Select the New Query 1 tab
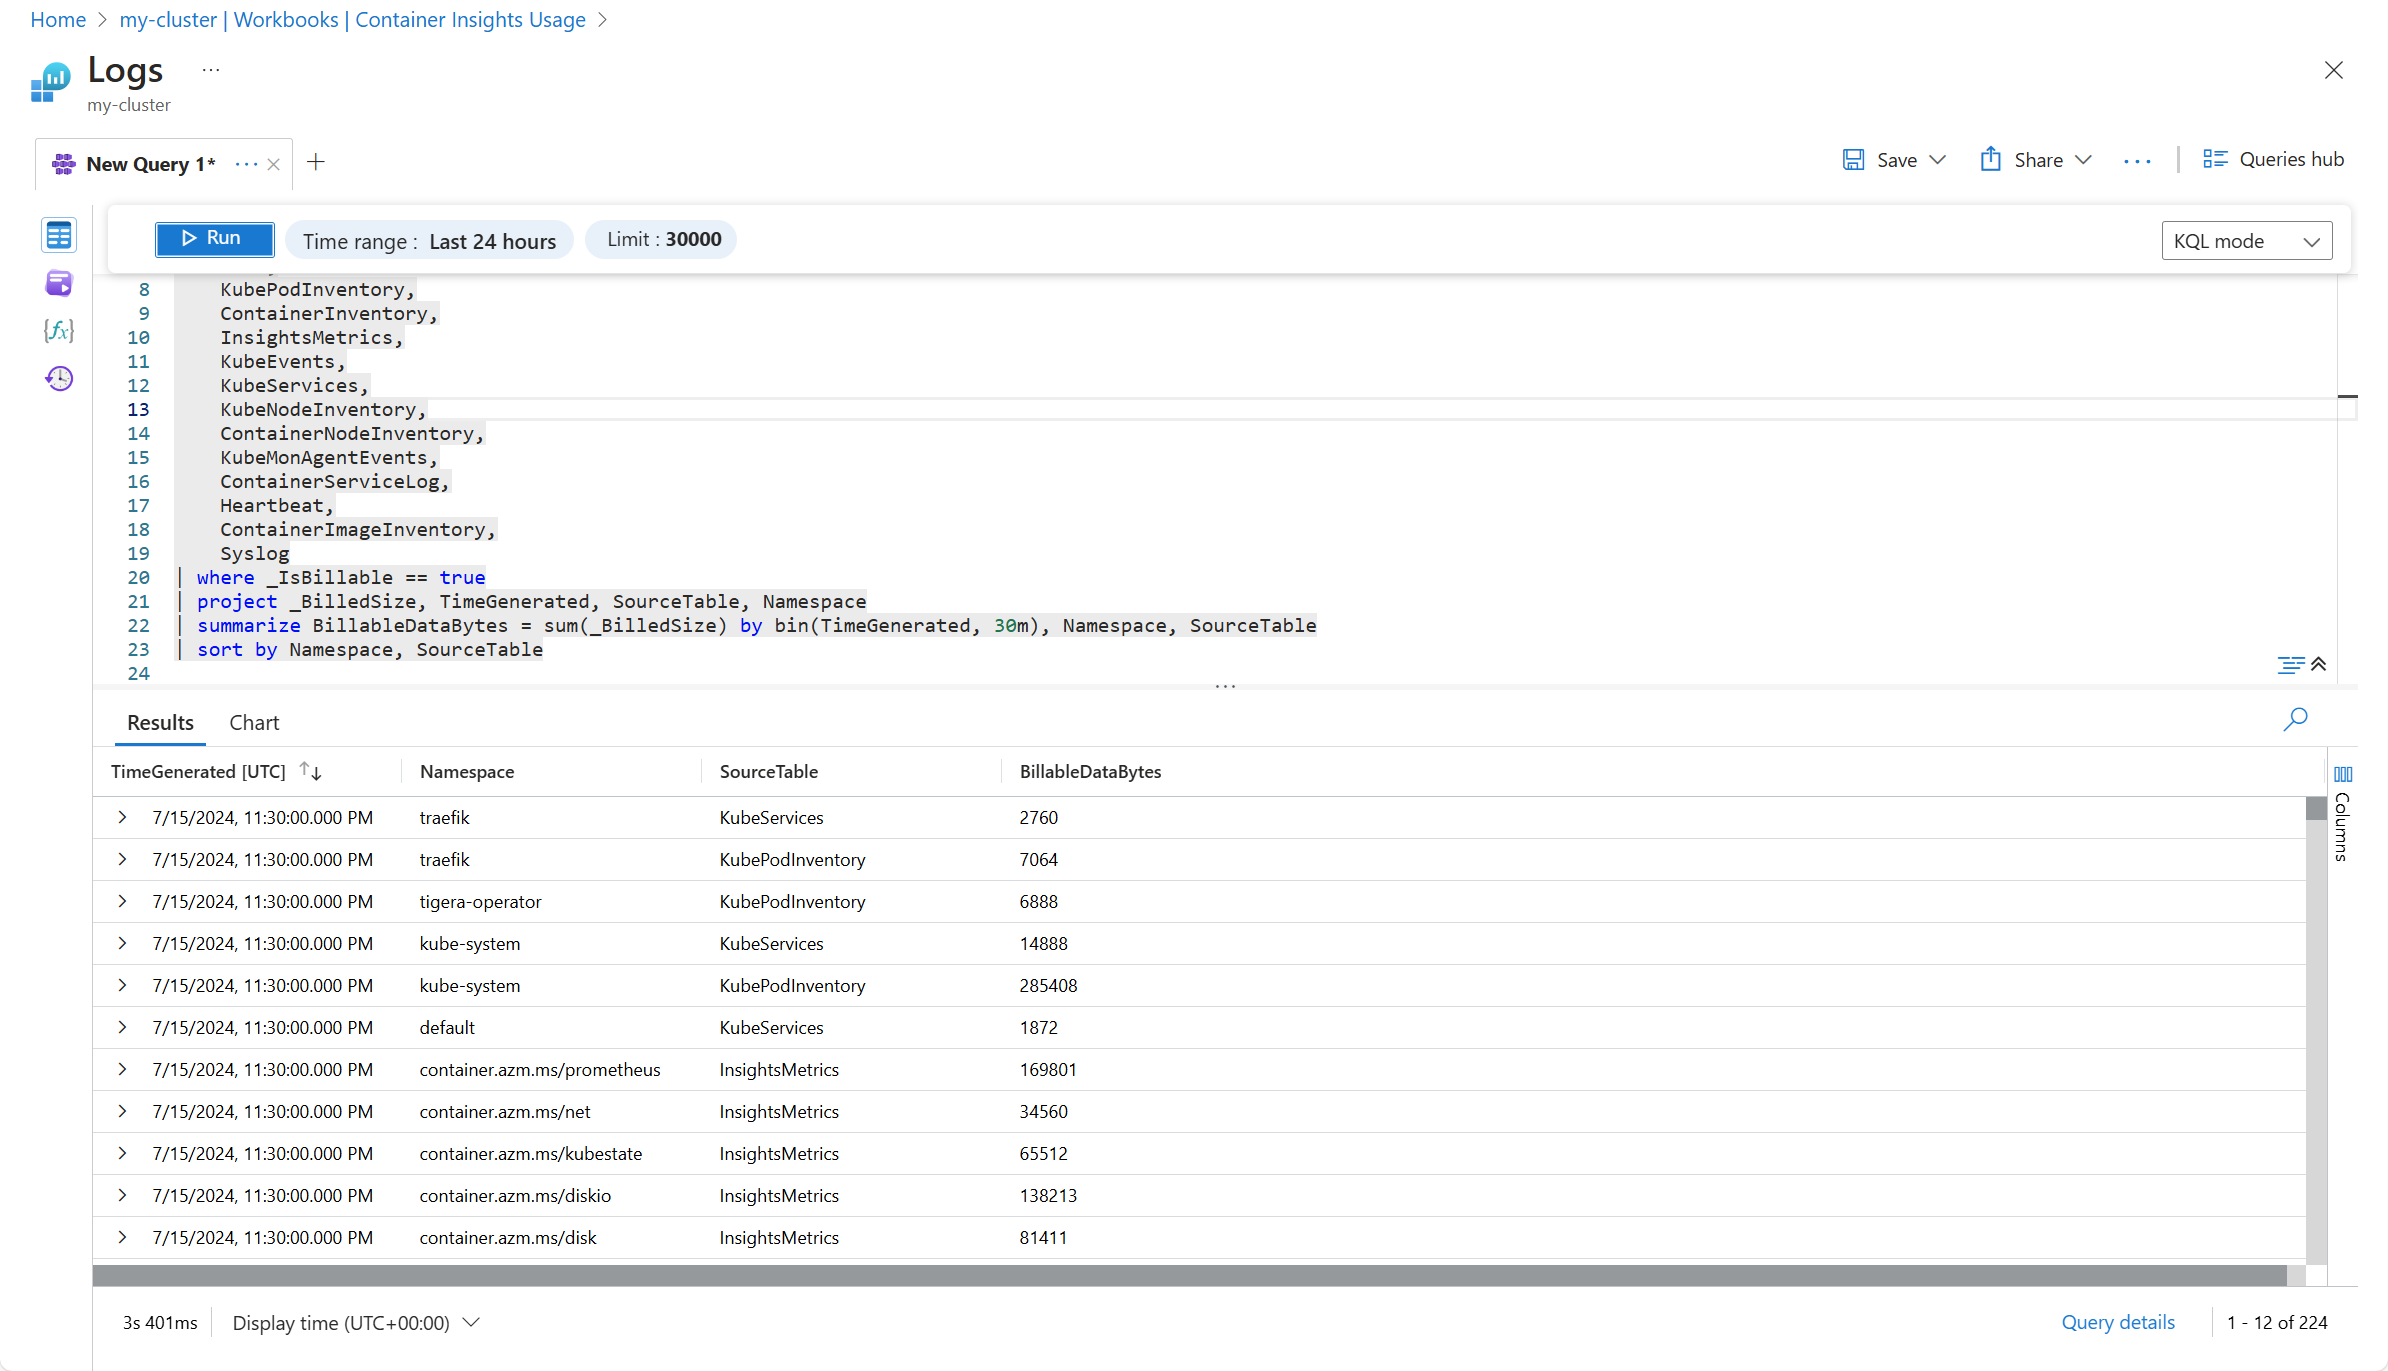The height and width of the screenshot is (1371, 2388). [150, 164]
